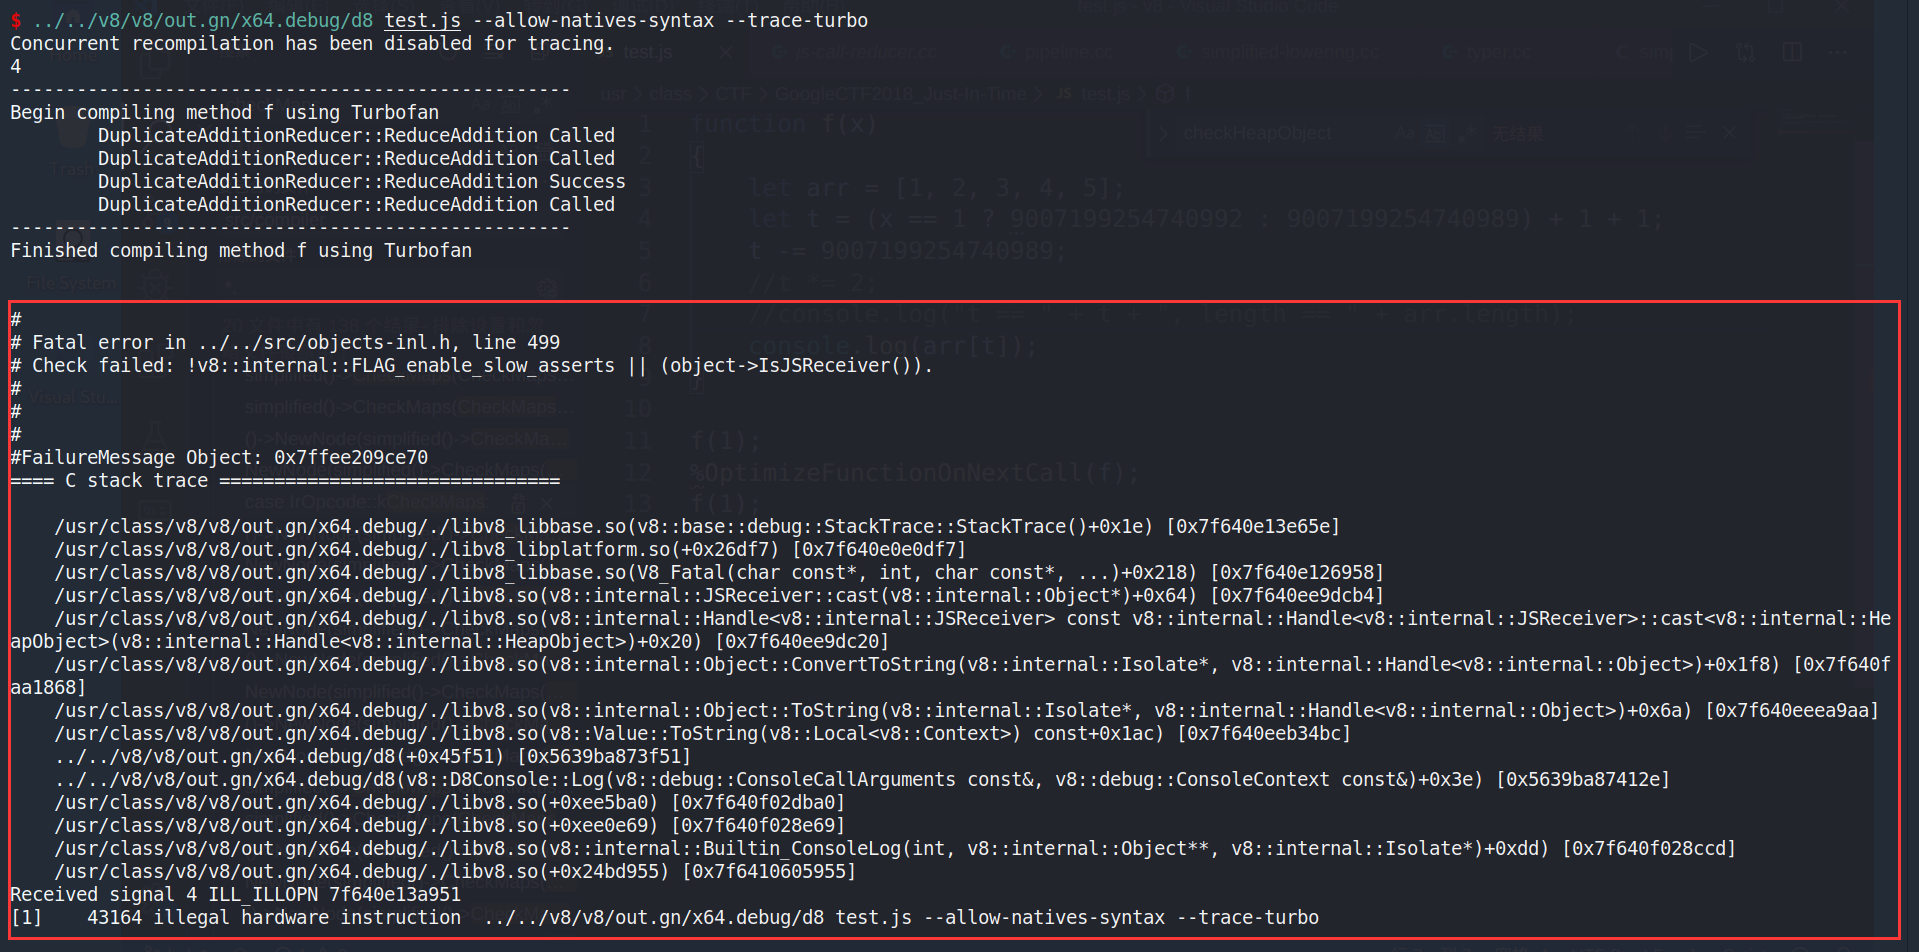Viewport: 1919px width, 952px height.
Task: Open the f symbol breadcrumb dropdown
Action: point(1187,94)
